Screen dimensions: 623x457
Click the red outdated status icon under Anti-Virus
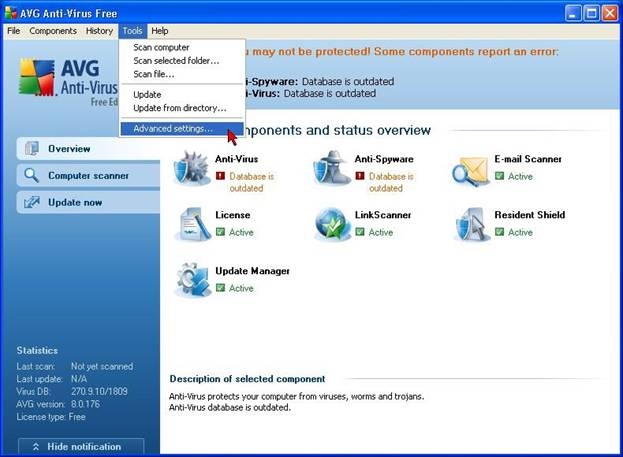click(221, 176)
